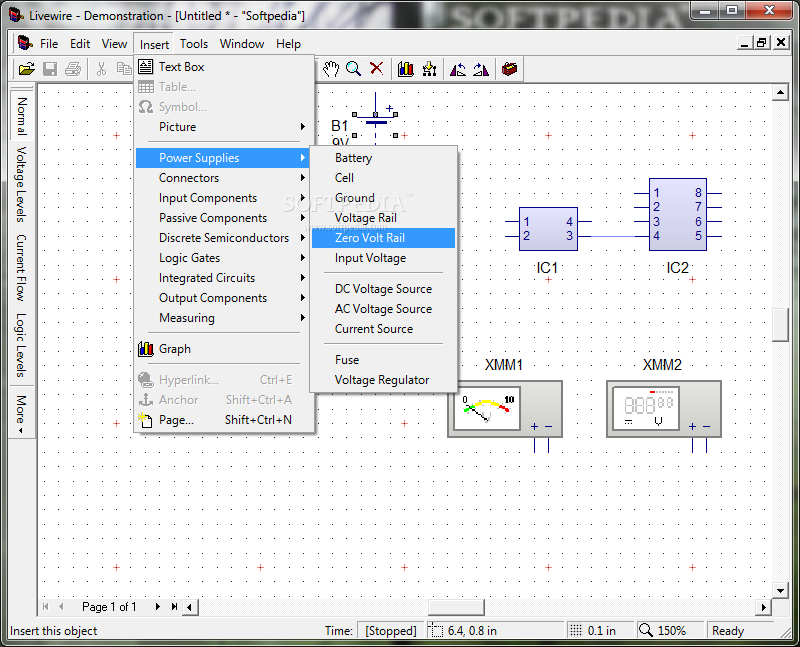Viewport: 800px width, 647px height.
Task: Select the Pan hand tool
Action: tap(331, 69)
